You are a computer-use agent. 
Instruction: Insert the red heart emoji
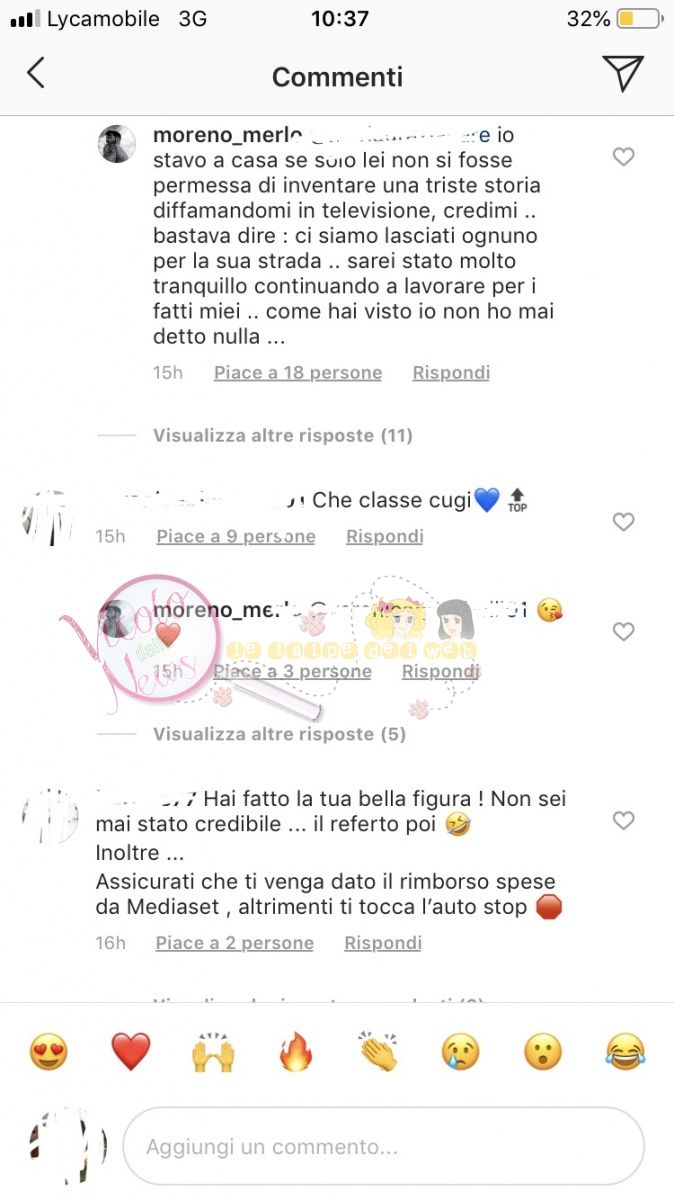[130, 1052]
